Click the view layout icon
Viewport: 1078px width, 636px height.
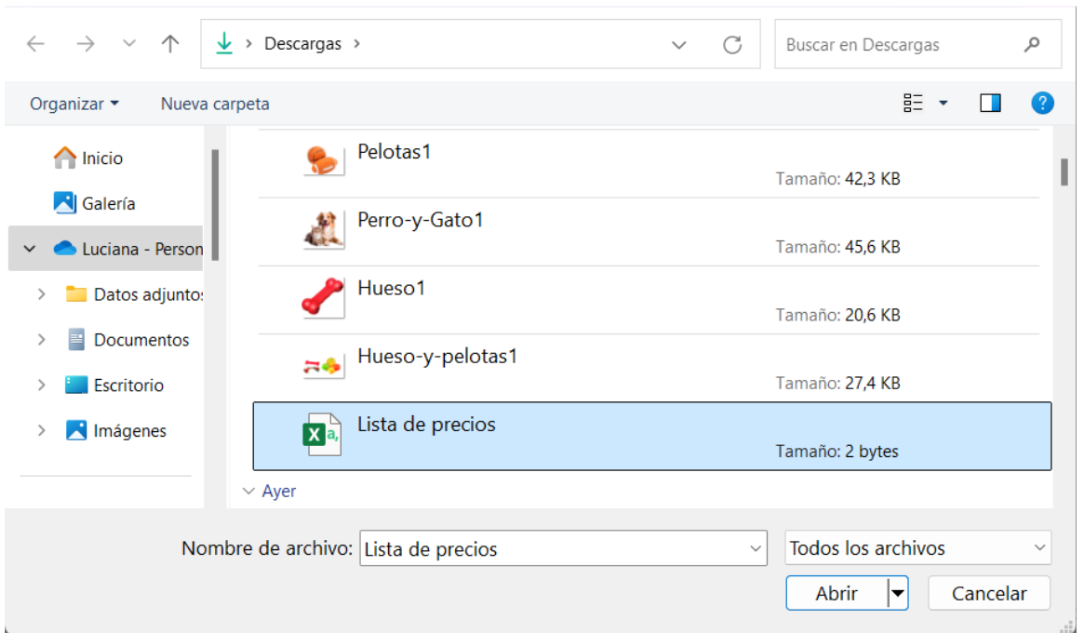[913, 103]
